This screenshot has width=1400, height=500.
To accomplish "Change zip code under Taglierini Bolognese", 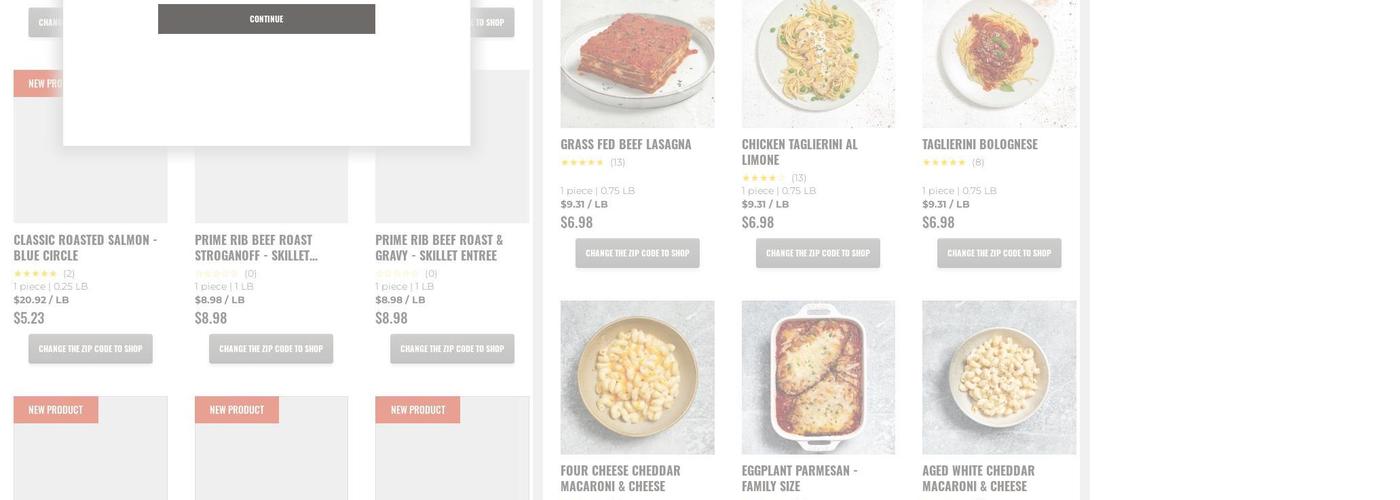I will [x=999, y=253].
